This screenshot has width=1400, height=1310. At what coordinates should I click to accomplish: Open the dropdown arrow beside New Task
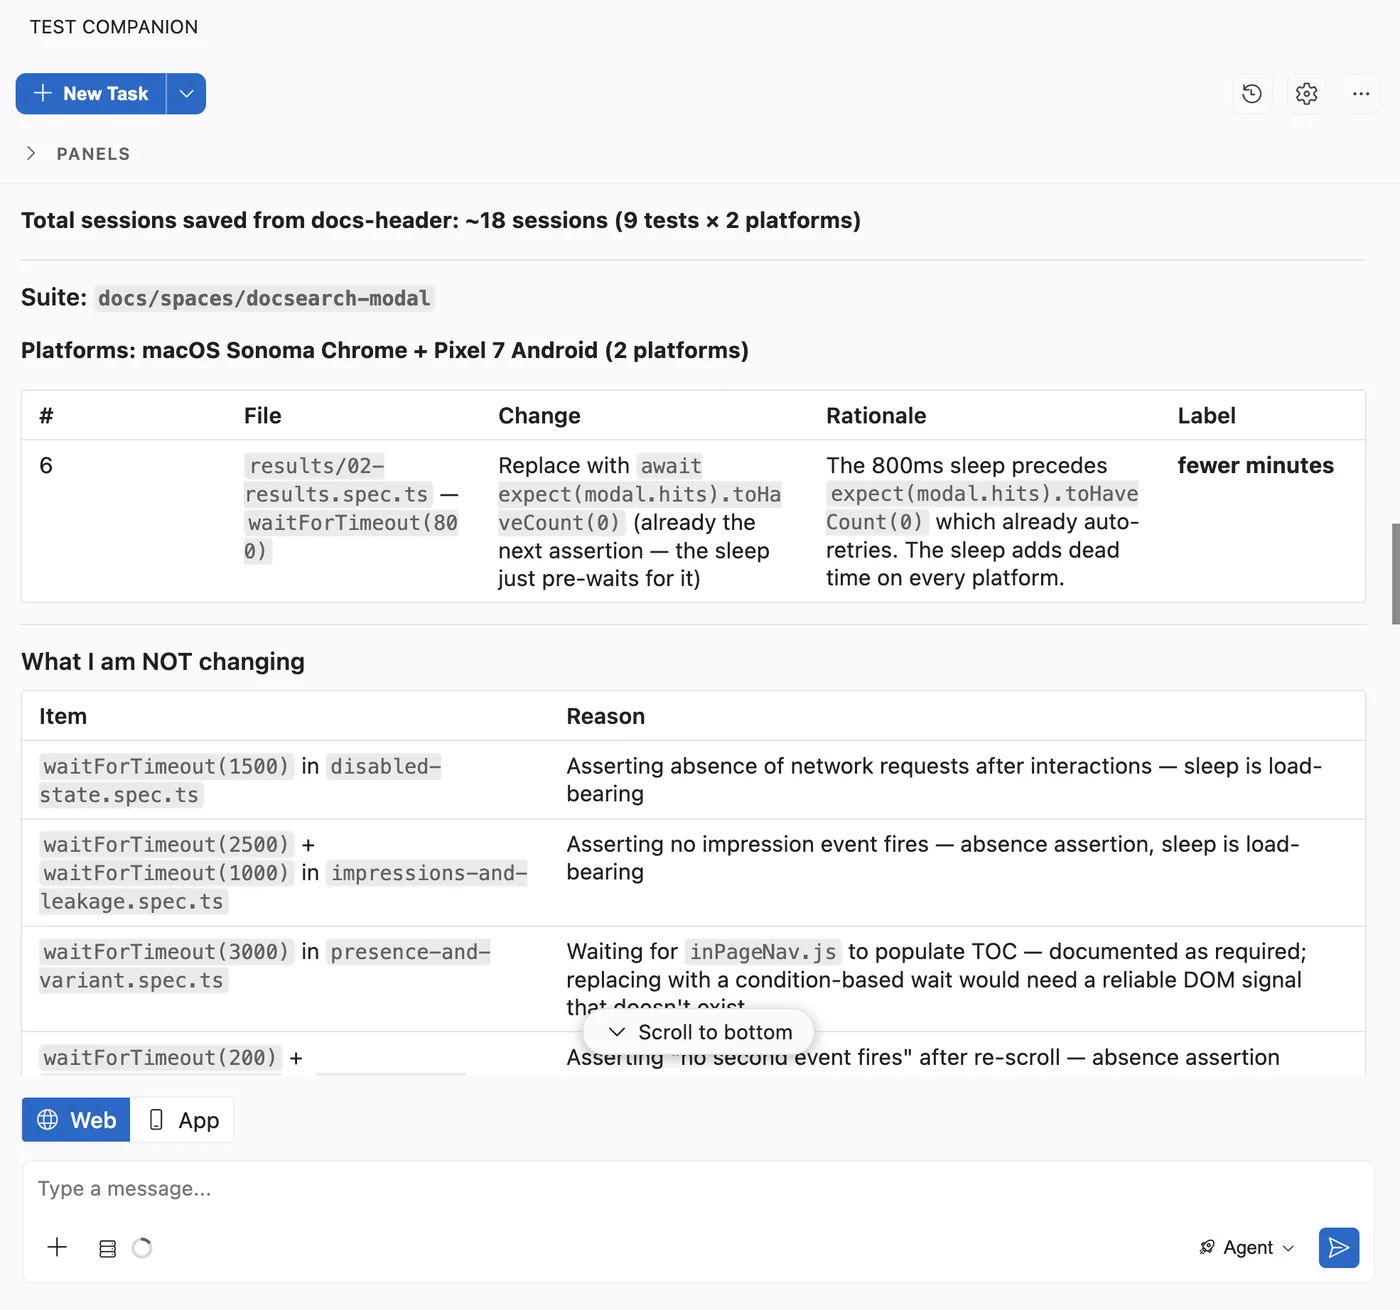click(x=186, y=94)
